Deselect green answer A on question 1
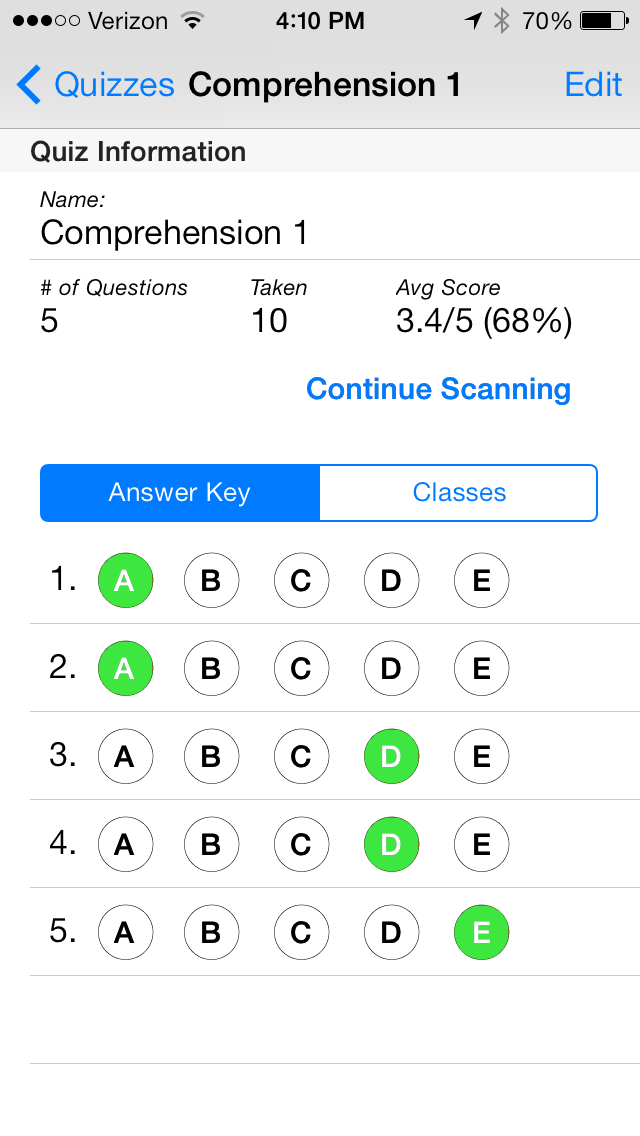 pyautogui.click(x=124, y=581)
